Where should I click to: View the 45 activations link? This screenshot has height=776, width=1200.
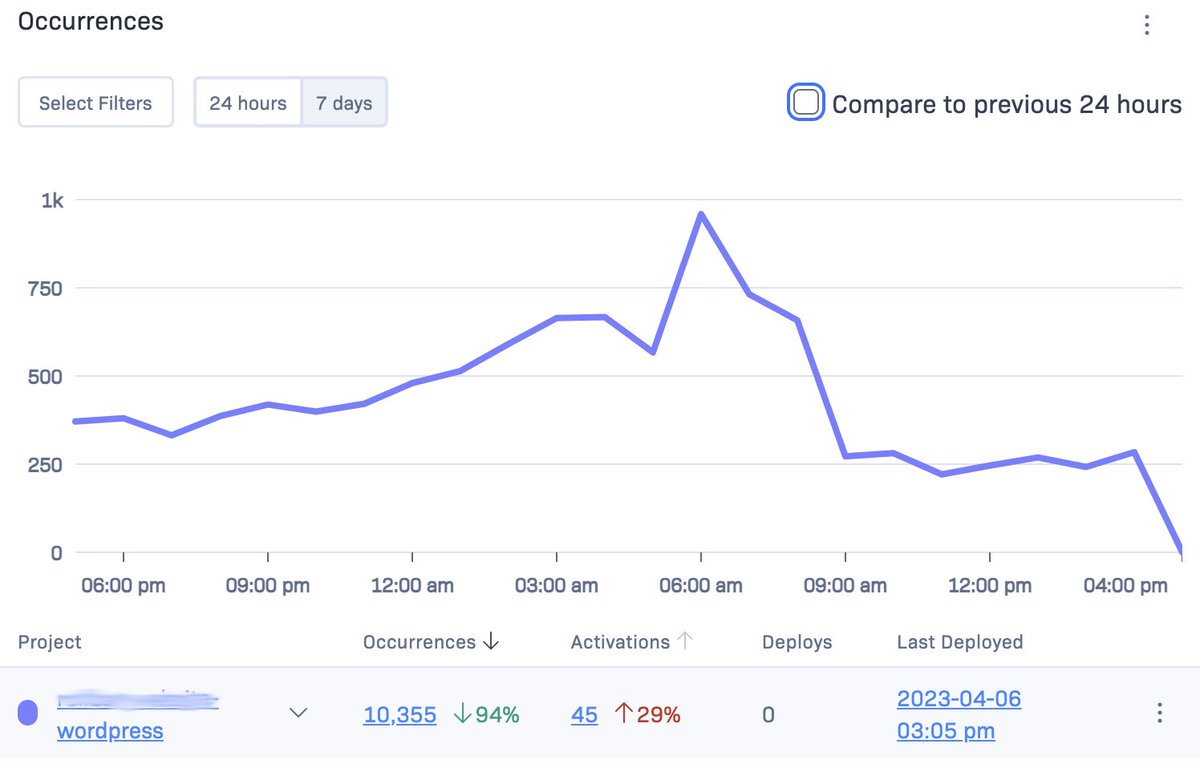pos(584,715)
